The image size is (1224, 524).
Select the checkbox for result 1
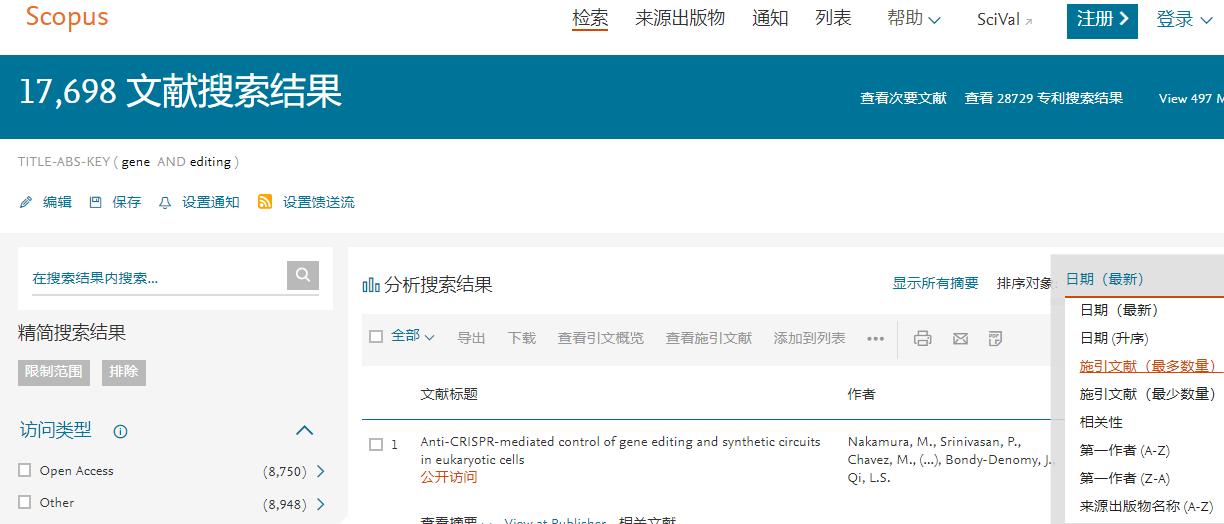(376, 444)
